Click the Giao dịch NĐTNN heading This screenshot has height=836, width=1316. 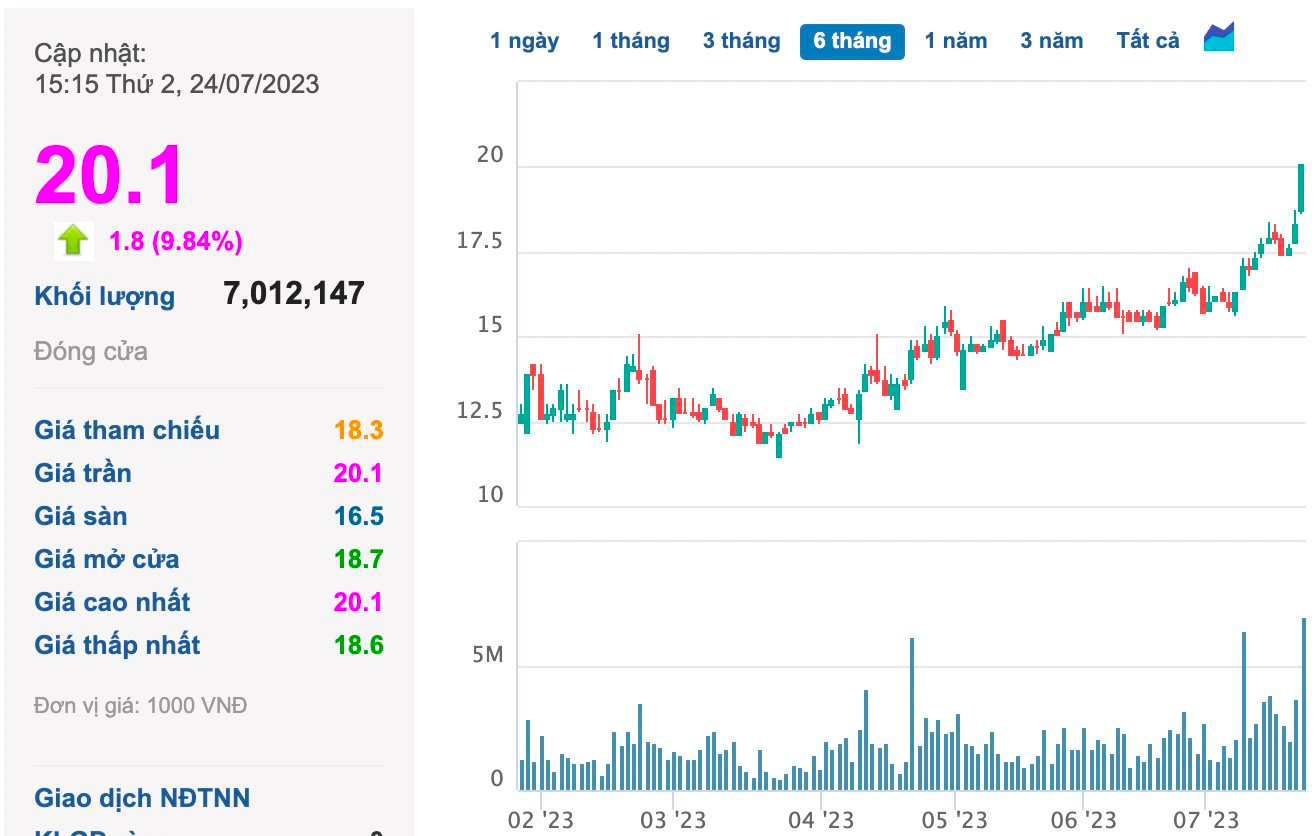(x=142, y=798)
